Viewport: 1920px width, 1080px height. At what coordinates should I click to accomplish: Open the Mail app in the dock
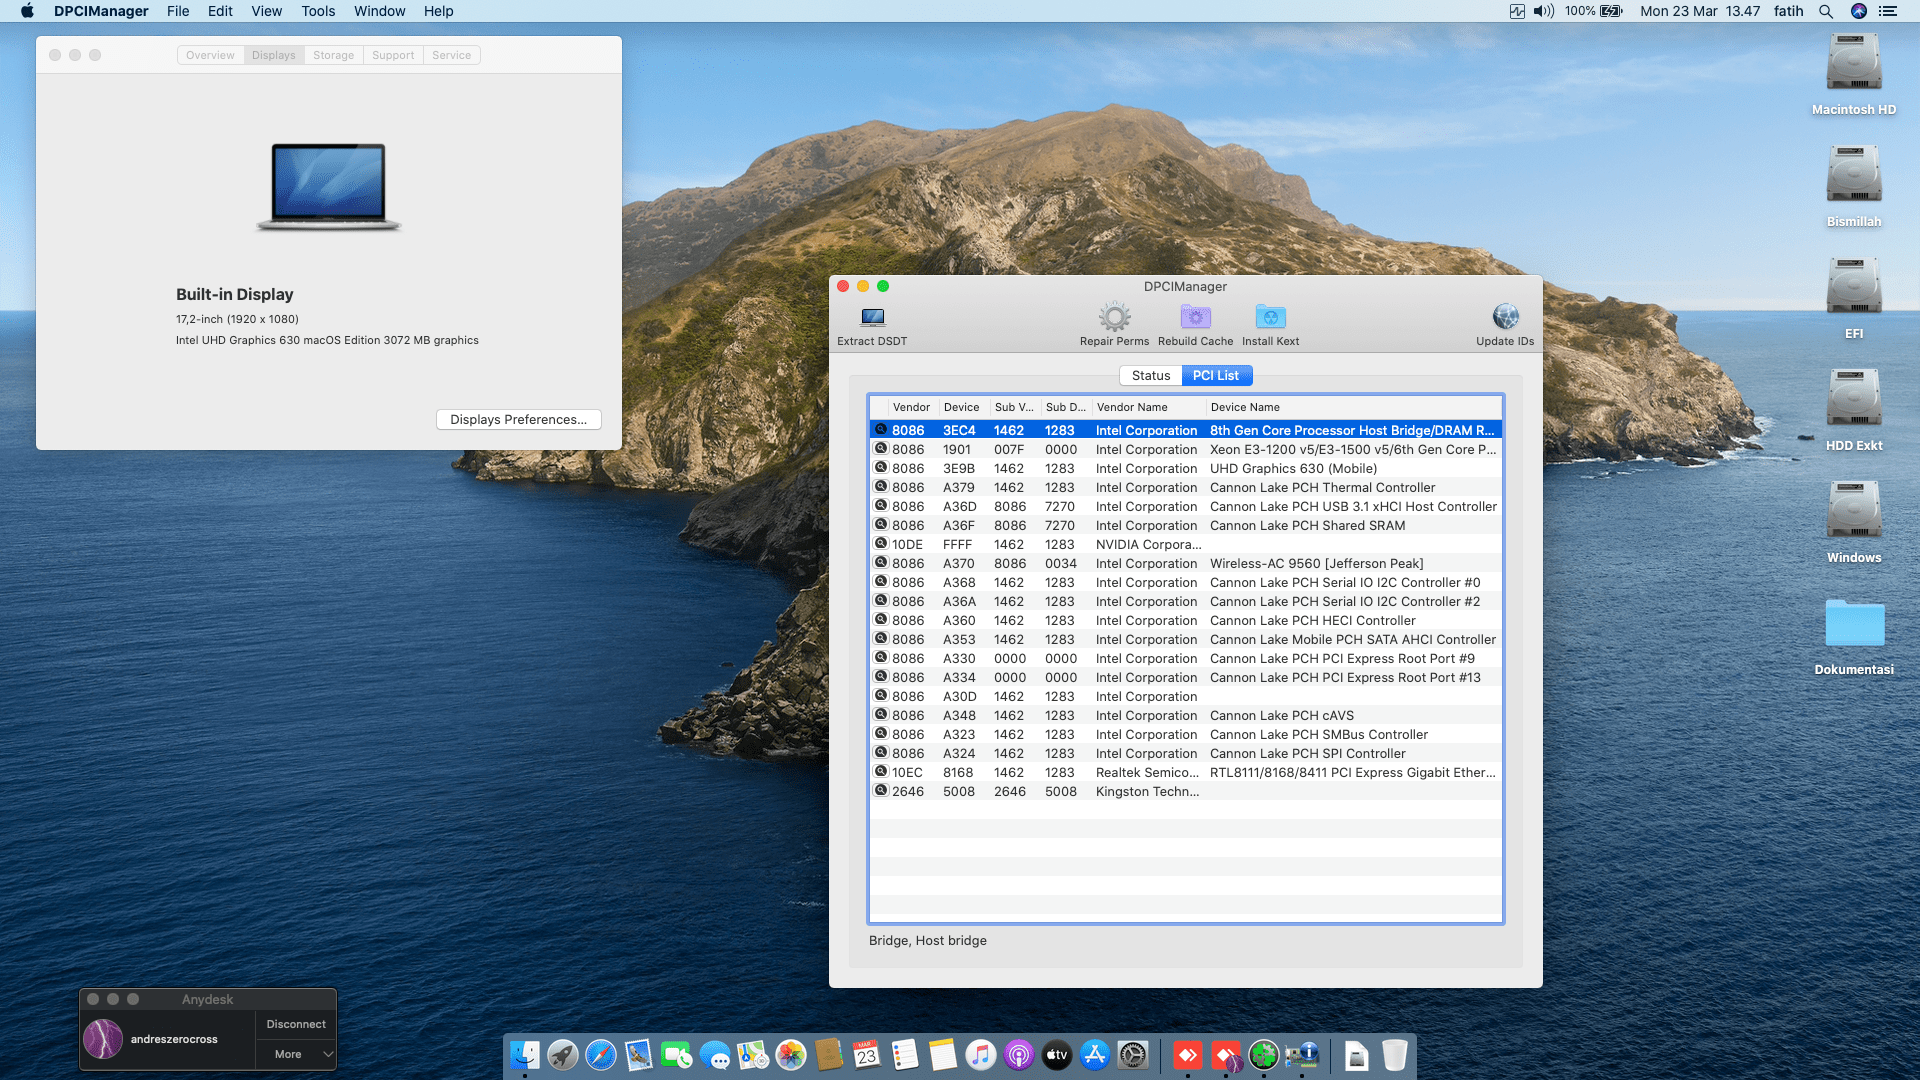click(x=639, y=1055)
